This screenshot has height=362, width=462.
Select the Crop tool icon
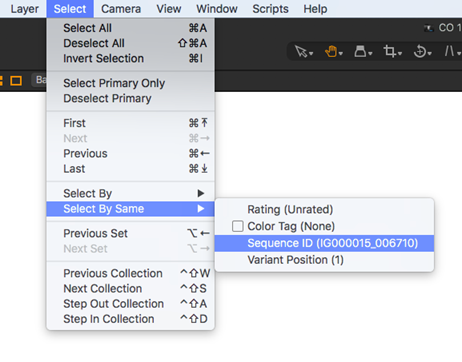click(389, 52)
